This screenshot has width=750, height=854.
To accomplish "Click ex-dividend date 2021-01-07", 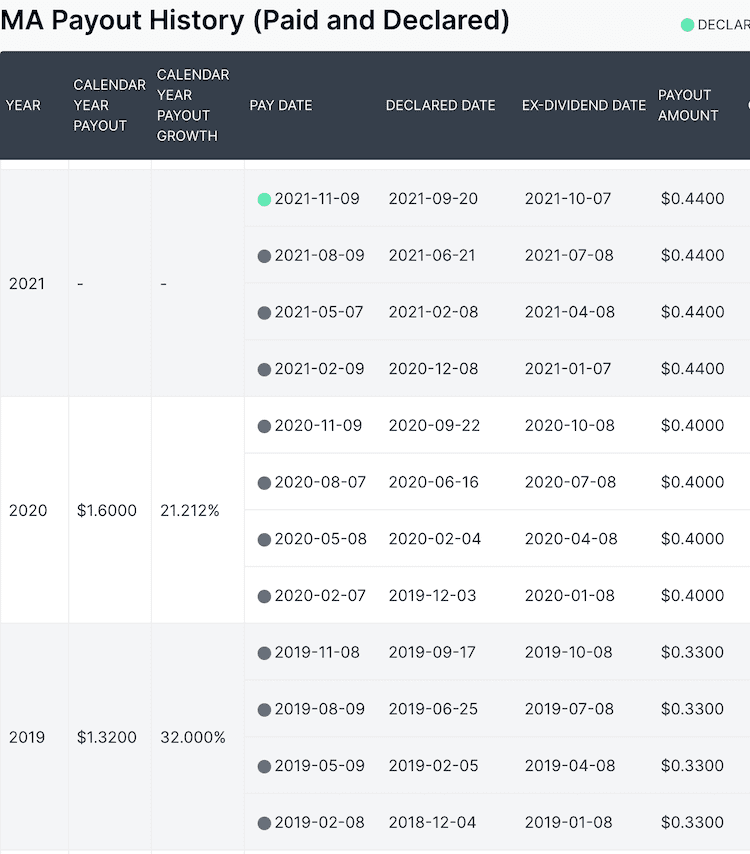I will 568,369.
